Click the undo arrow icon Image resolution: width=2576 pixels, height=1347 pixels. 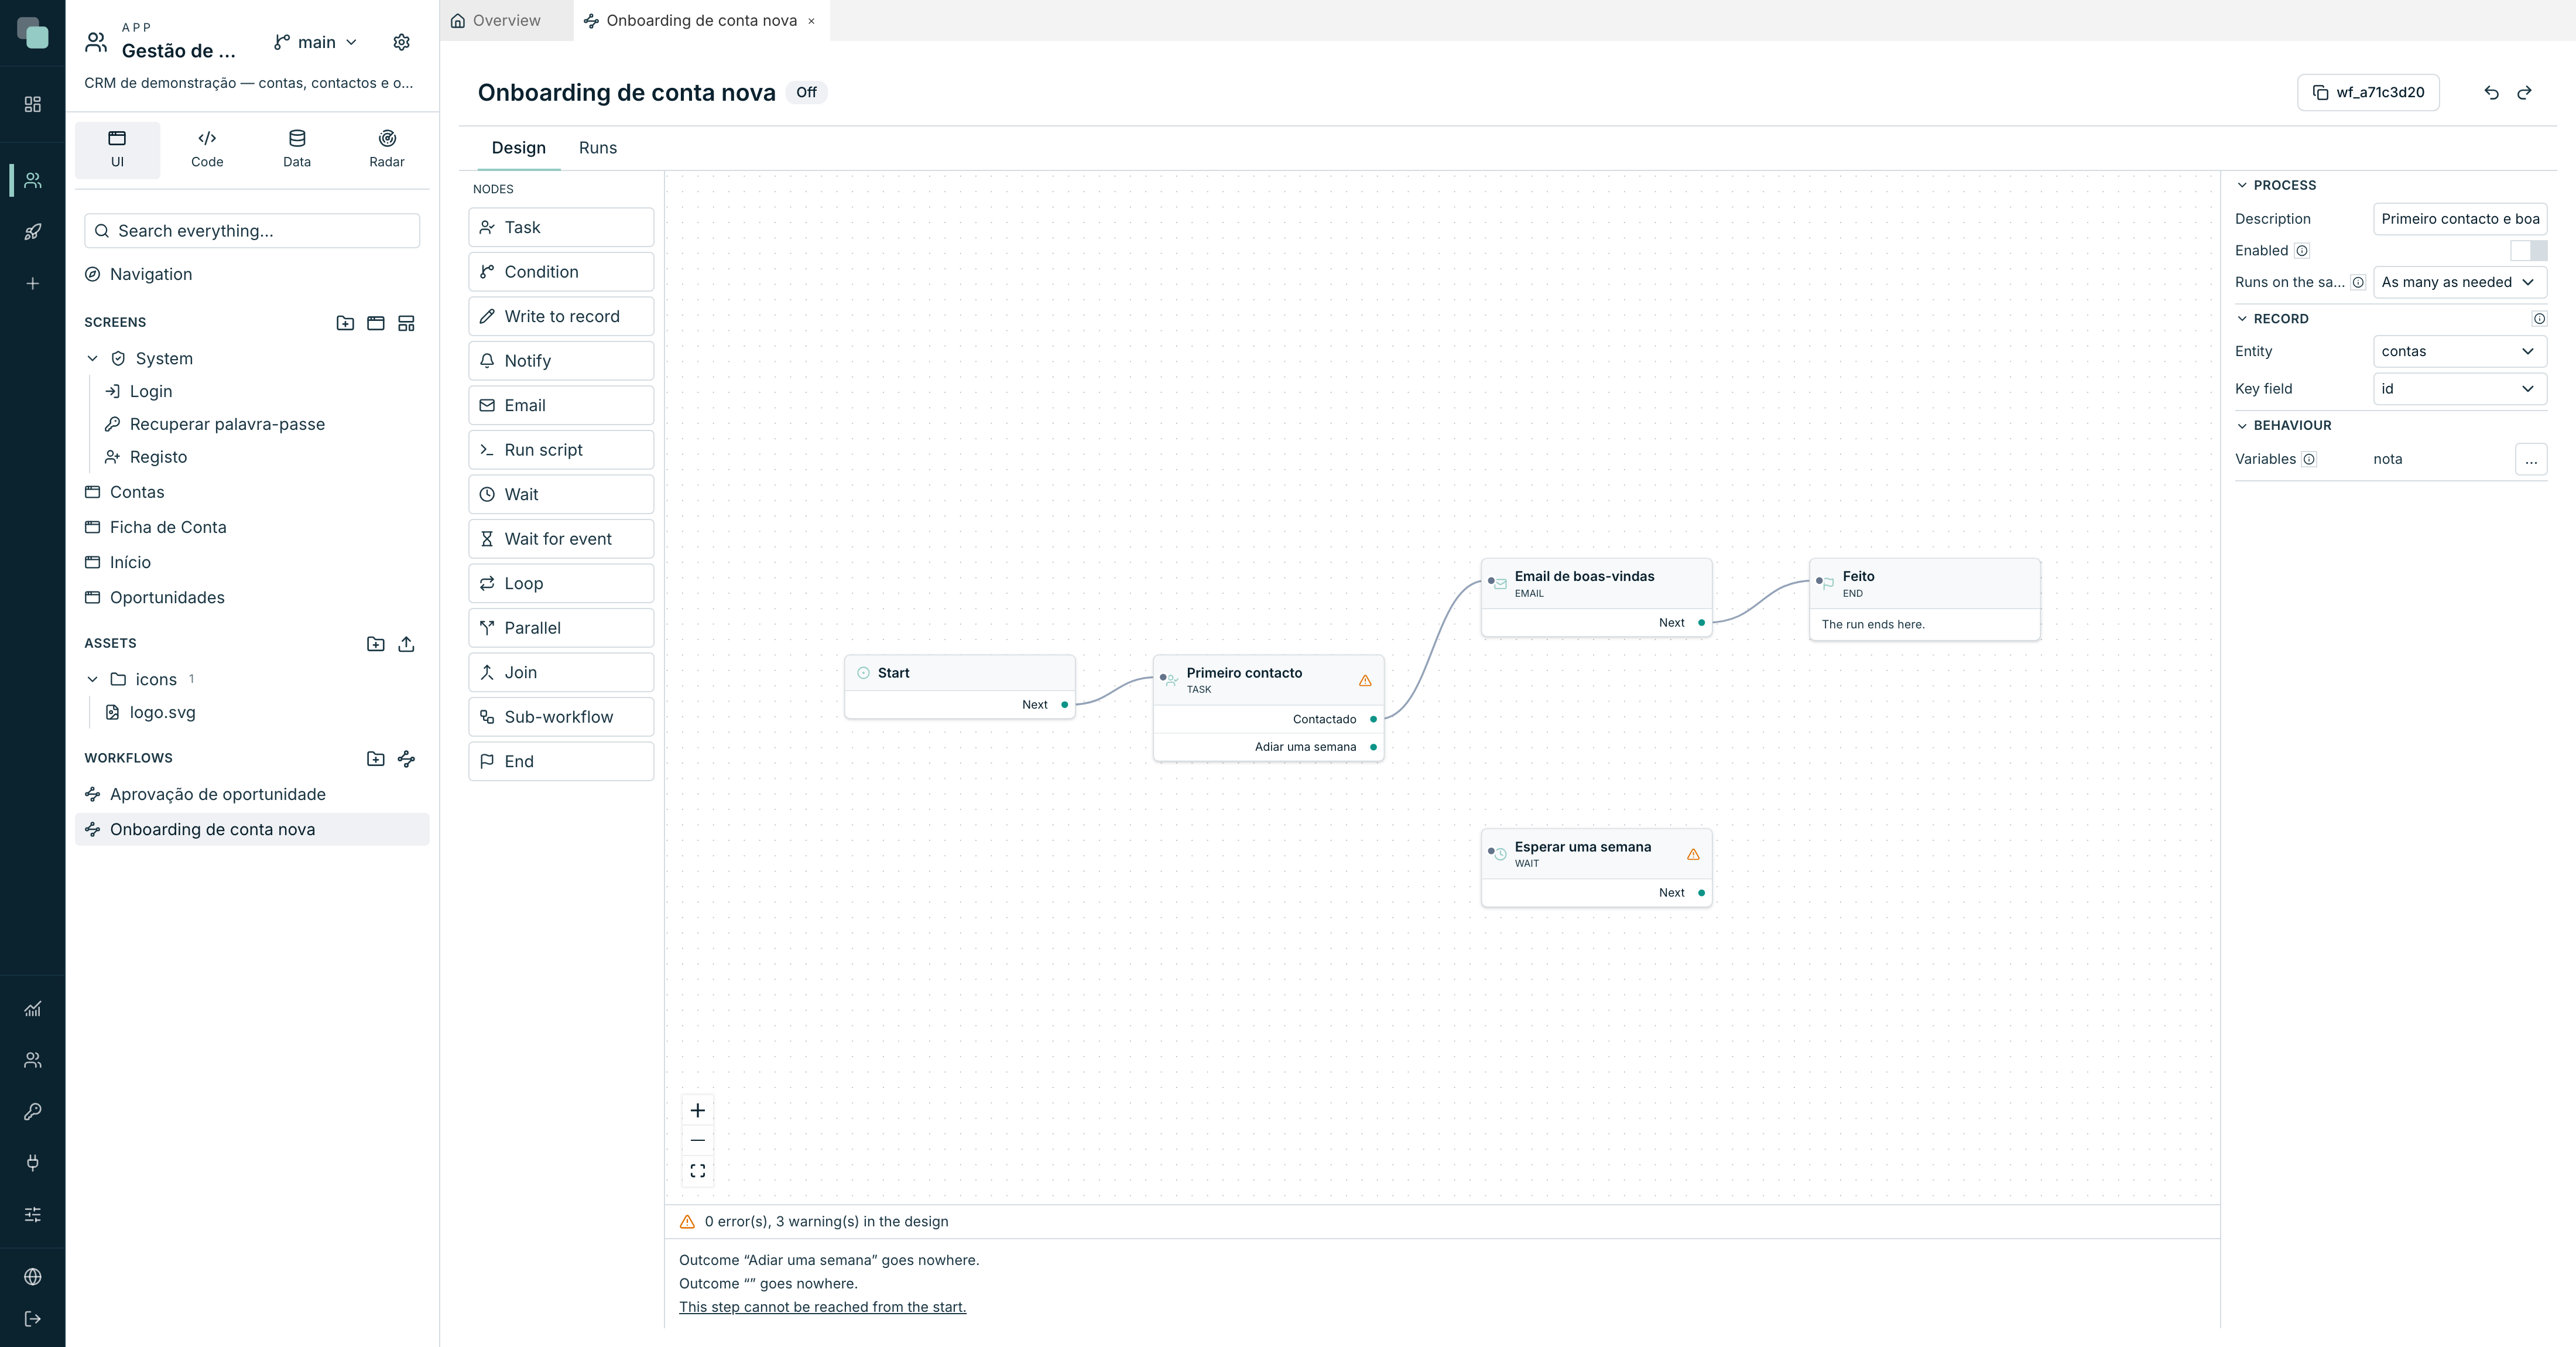(2491, 93)
